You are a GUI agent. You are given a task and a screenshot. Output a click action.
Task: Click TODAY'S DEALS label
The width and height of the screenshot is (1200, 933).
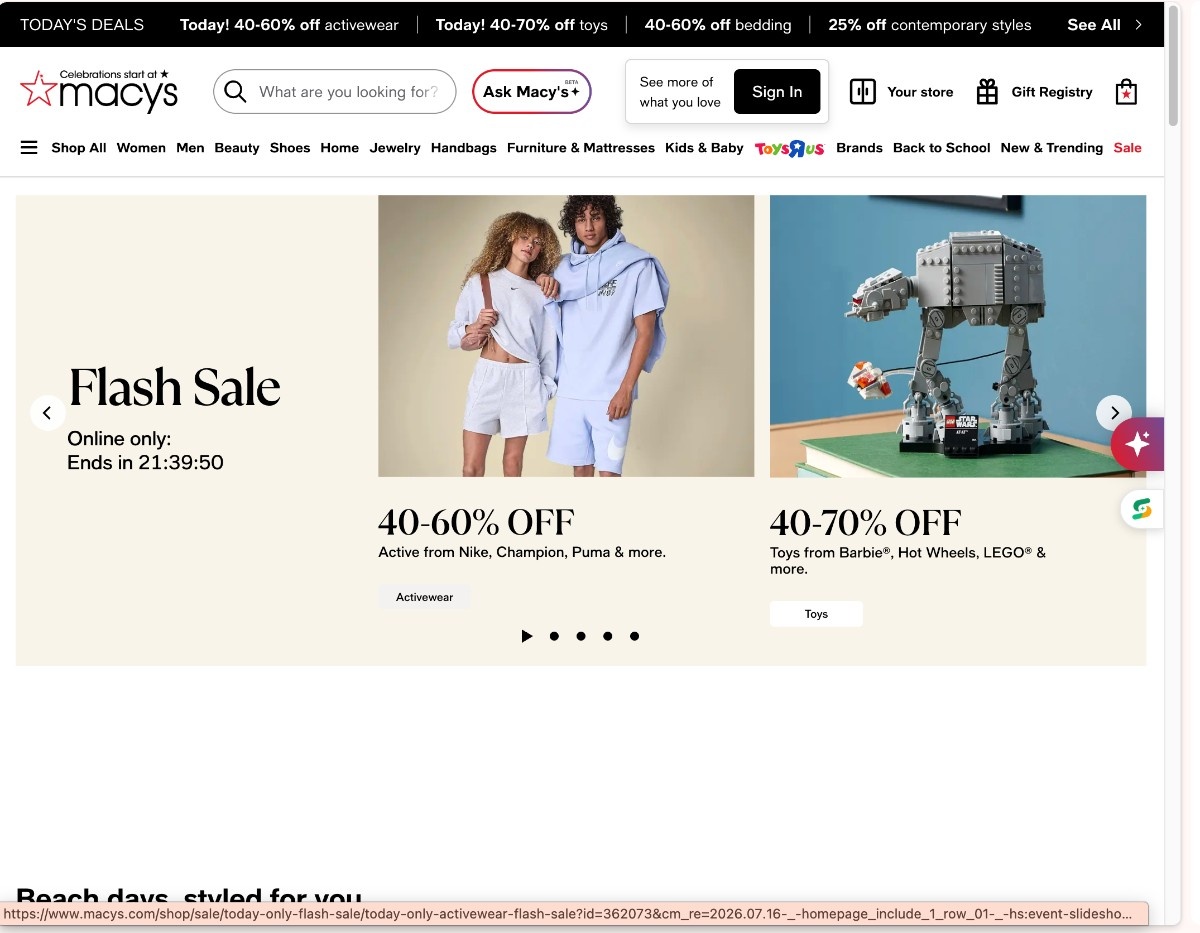tap(82, 25)
